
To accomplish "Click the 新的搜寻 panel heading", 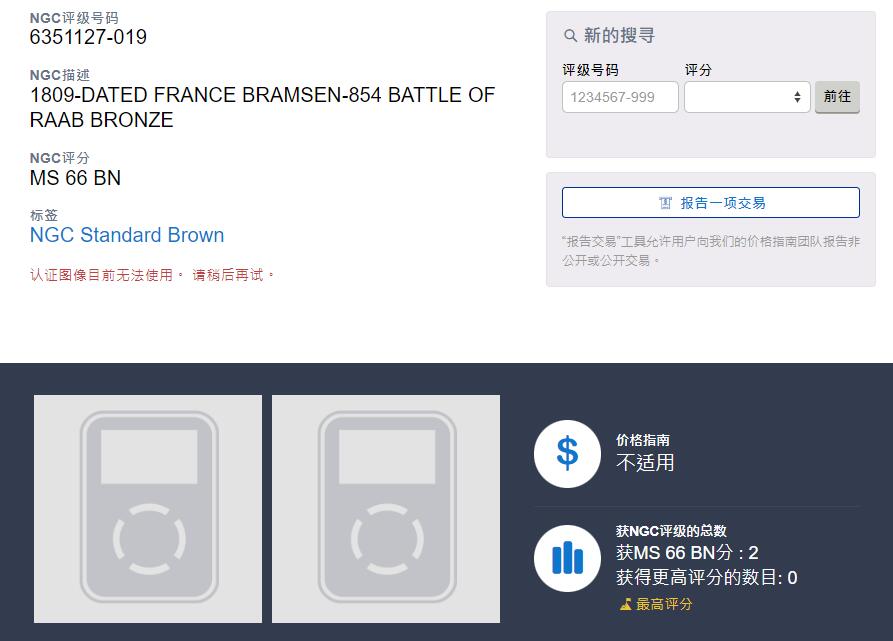I will click(x=619, y=36).
